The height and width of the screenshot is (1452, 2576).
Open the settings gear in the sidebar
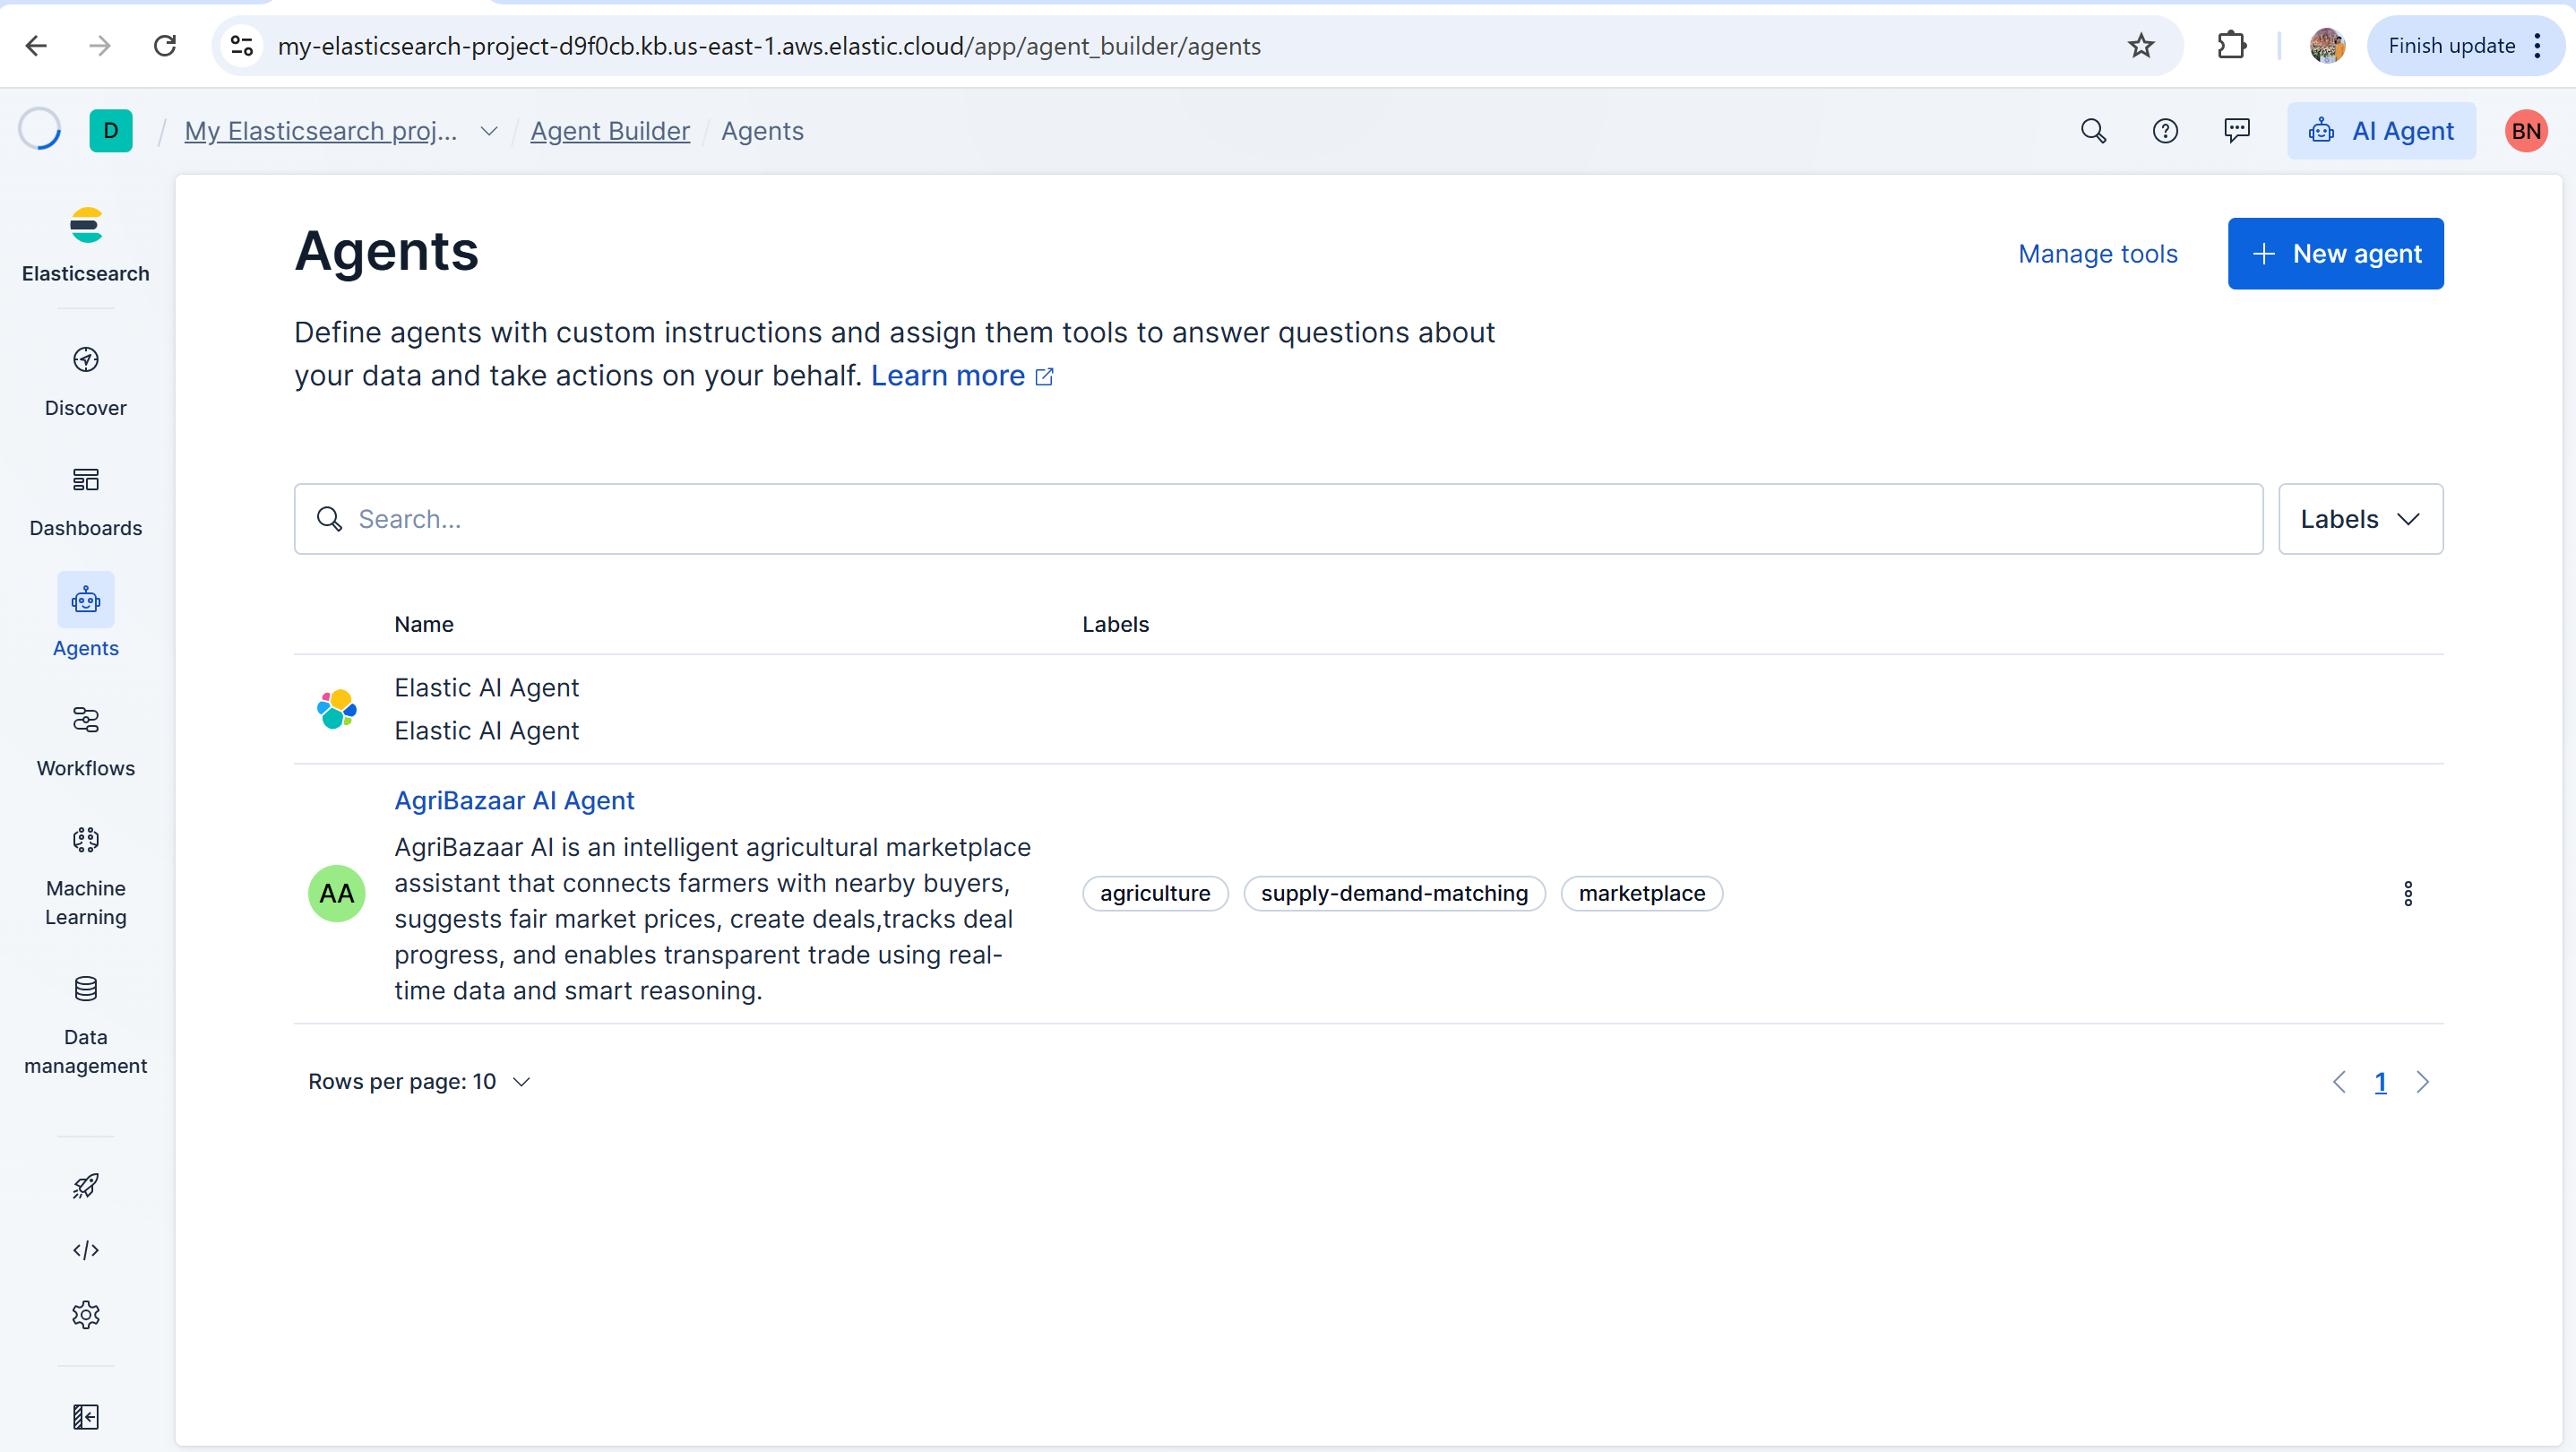click(85, 1314)
